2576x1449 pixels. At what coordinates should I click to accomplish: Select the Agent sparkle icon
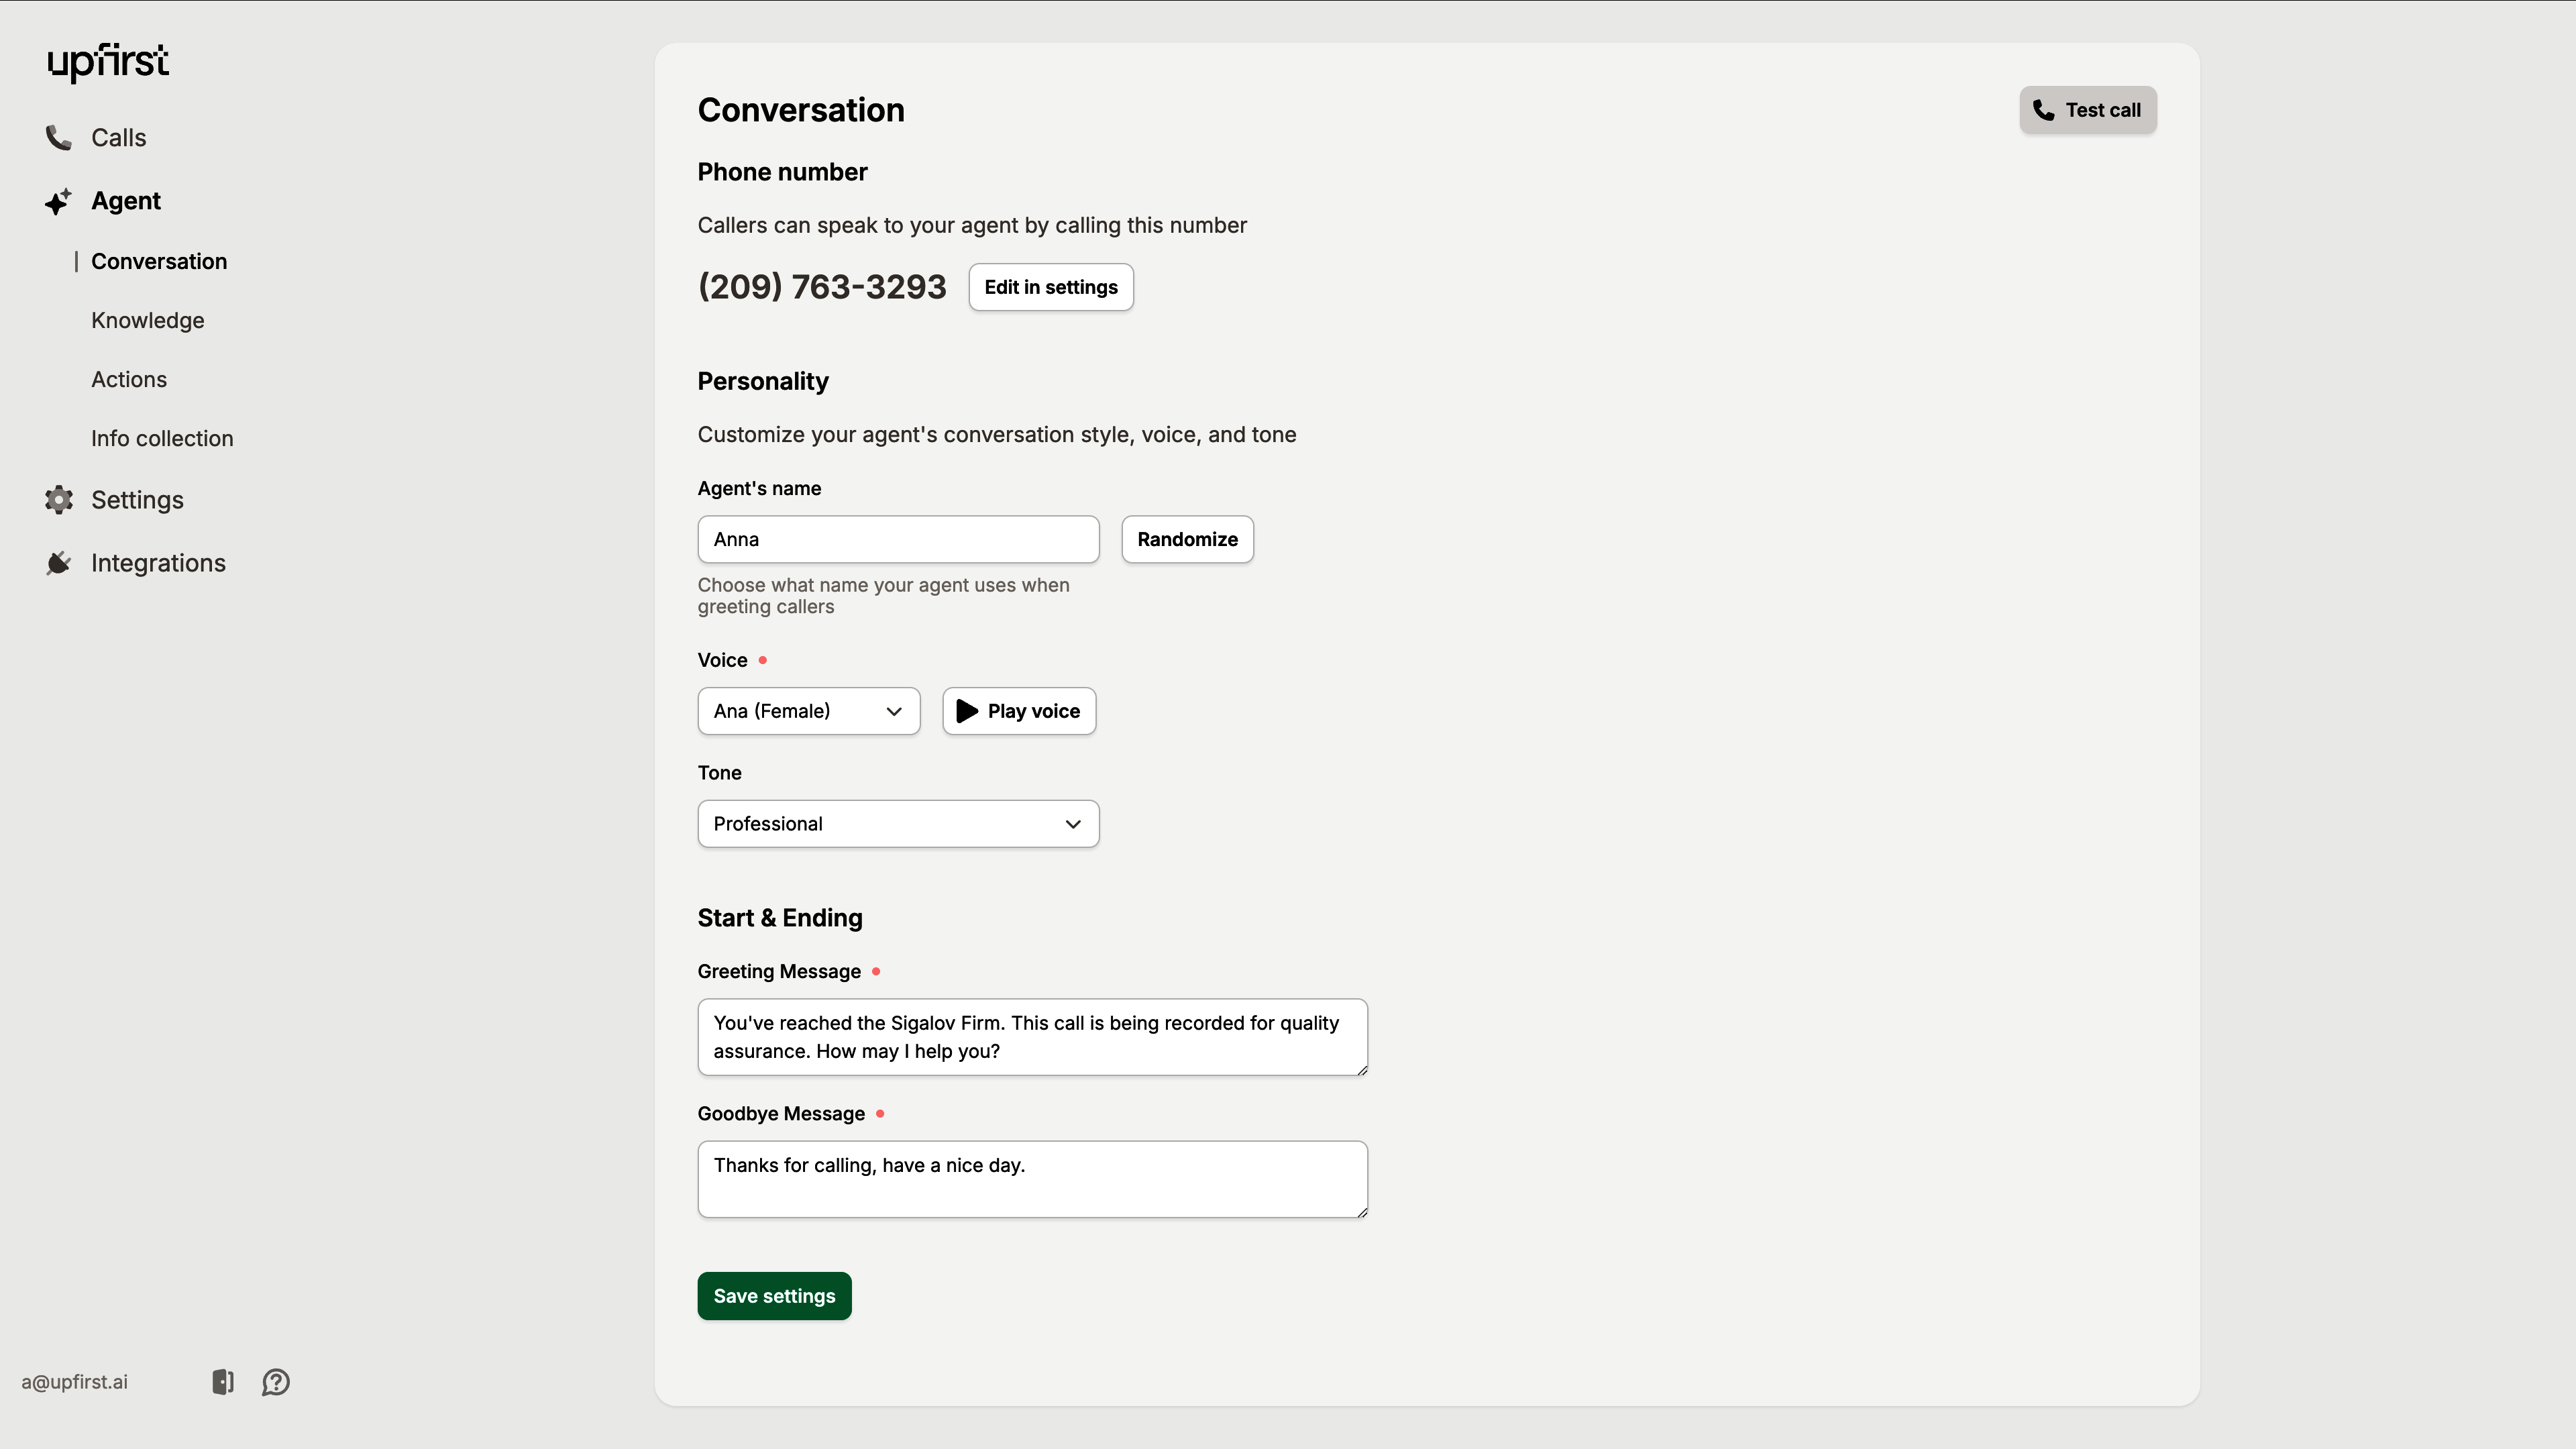click(57, 201)
